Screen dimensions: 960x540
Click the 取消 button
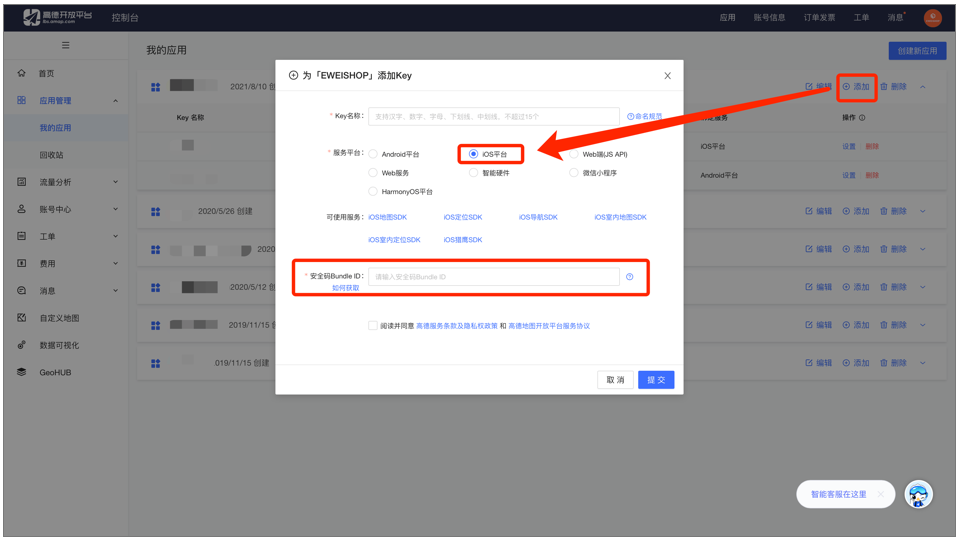click(615, 380)
